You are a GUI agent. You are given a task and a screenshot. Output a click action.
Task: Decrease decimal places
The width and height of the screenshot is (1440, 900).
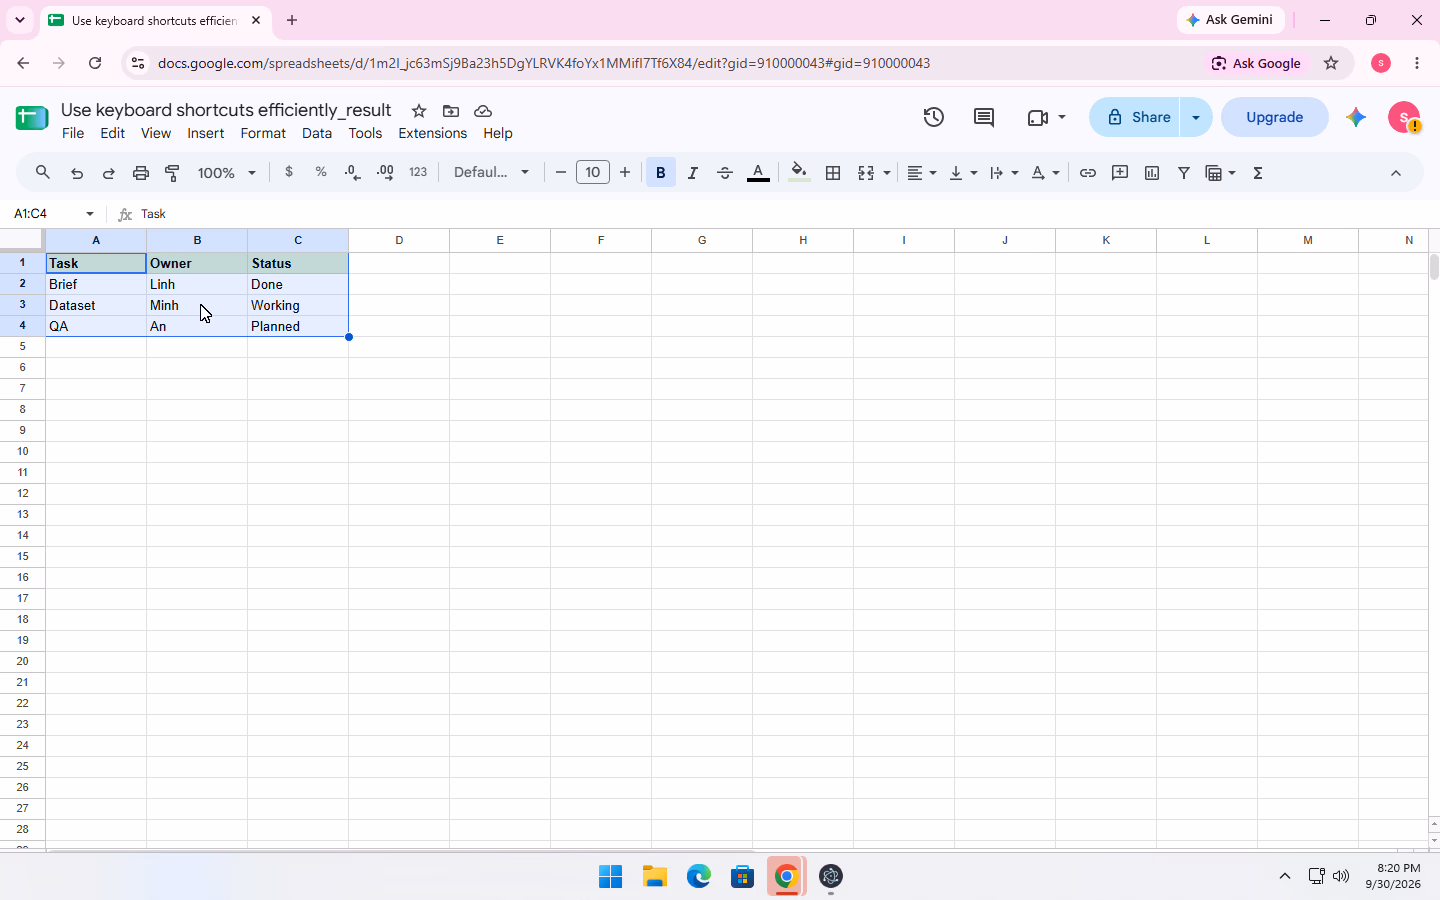(353, 172)
